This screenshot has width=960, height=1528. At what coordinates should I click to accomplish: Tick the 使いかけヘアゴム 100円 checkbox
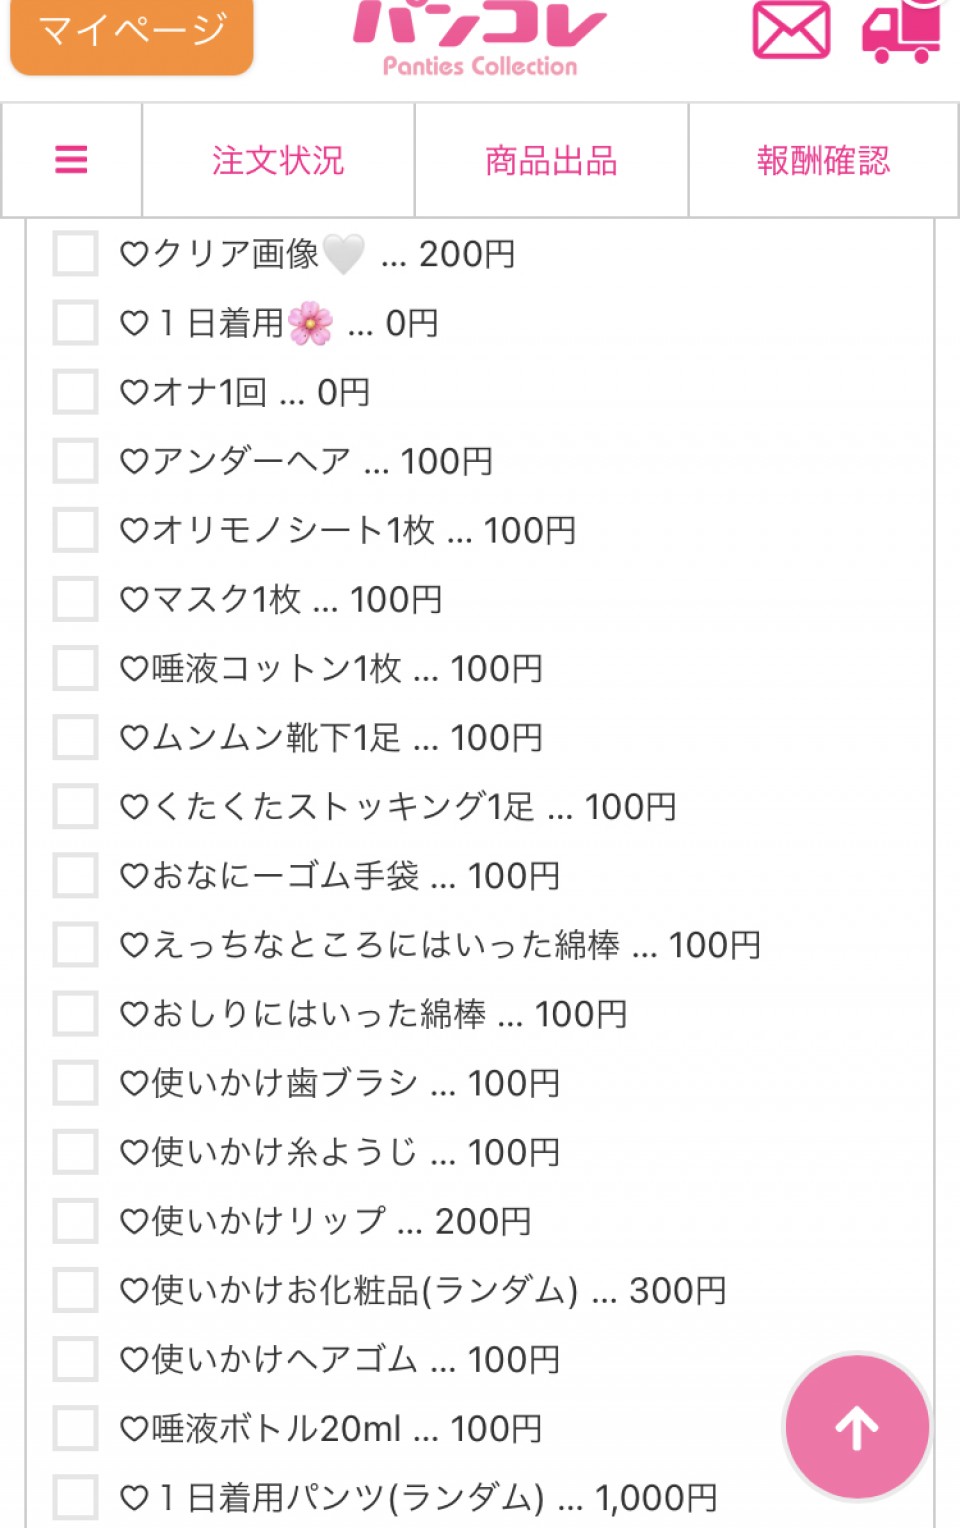tap(75, 1359)
